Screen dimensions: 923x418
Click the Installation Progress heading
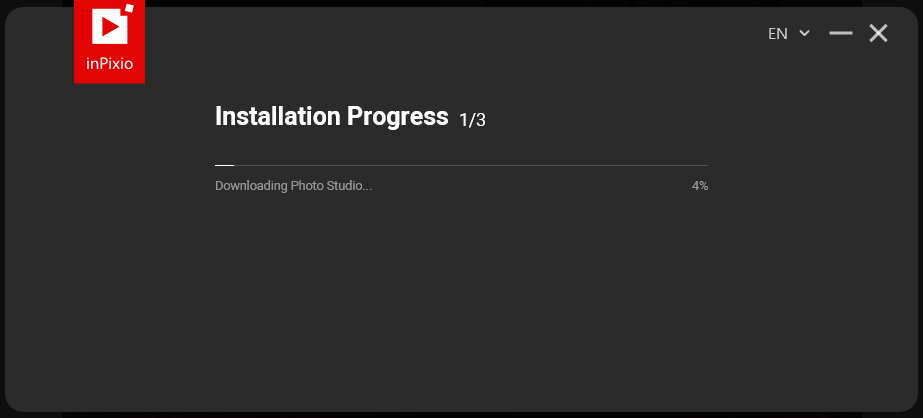[331, 117]
